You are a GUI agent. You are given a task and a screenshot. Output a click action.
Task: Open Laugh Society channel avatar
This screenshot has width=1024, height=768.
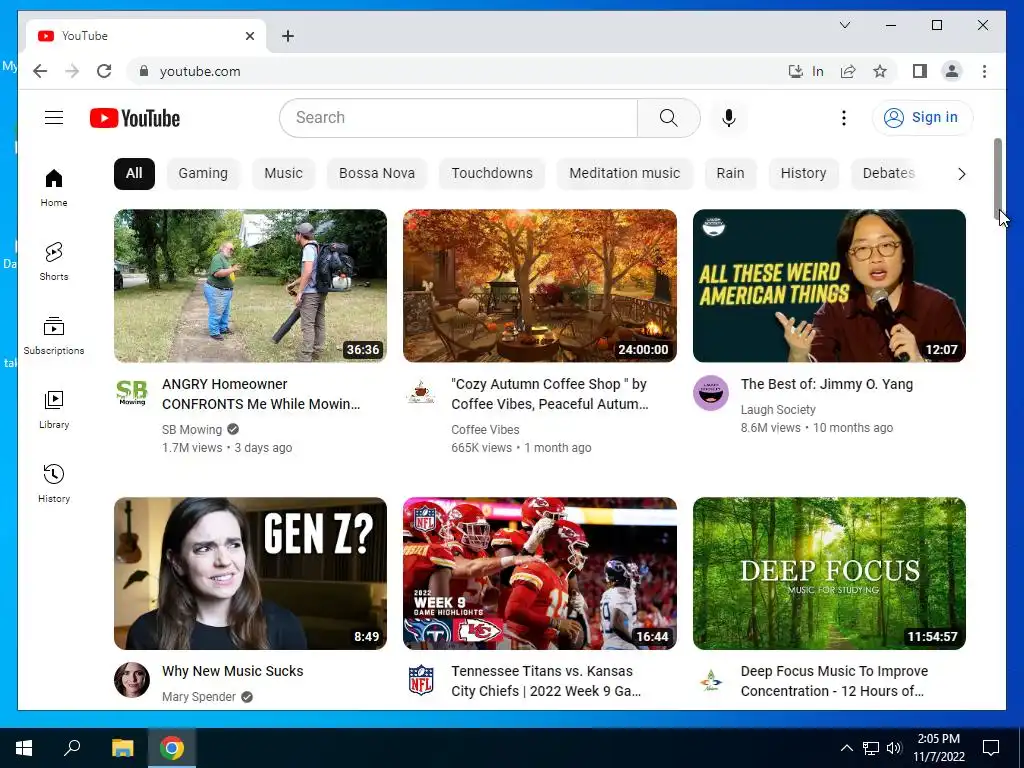(711, 392)
